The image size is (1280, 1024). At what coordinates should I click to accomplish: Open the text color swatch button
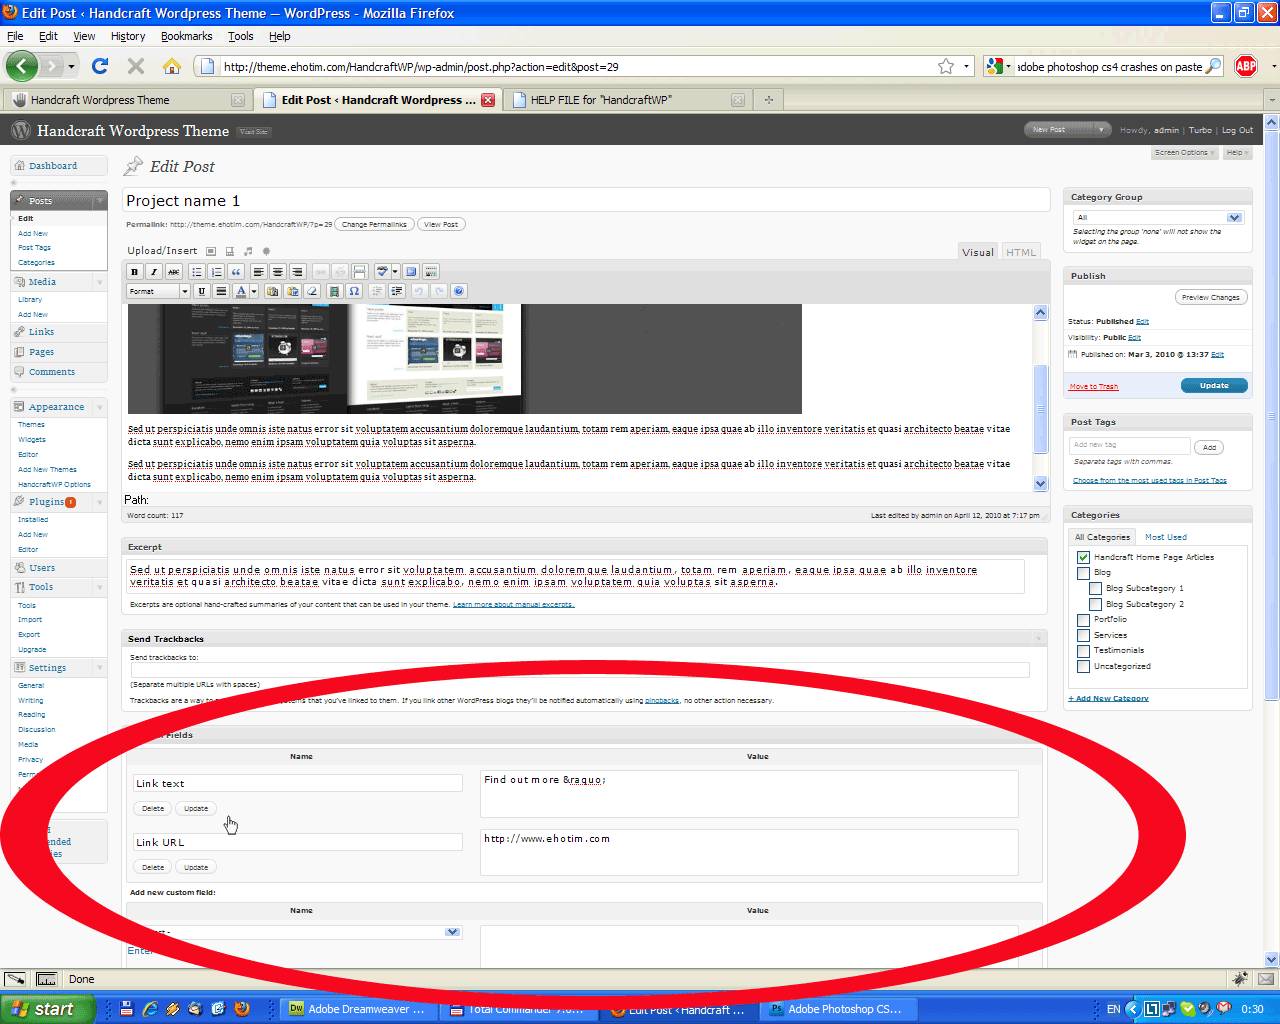pyautogui.click(x=240, y=292)
